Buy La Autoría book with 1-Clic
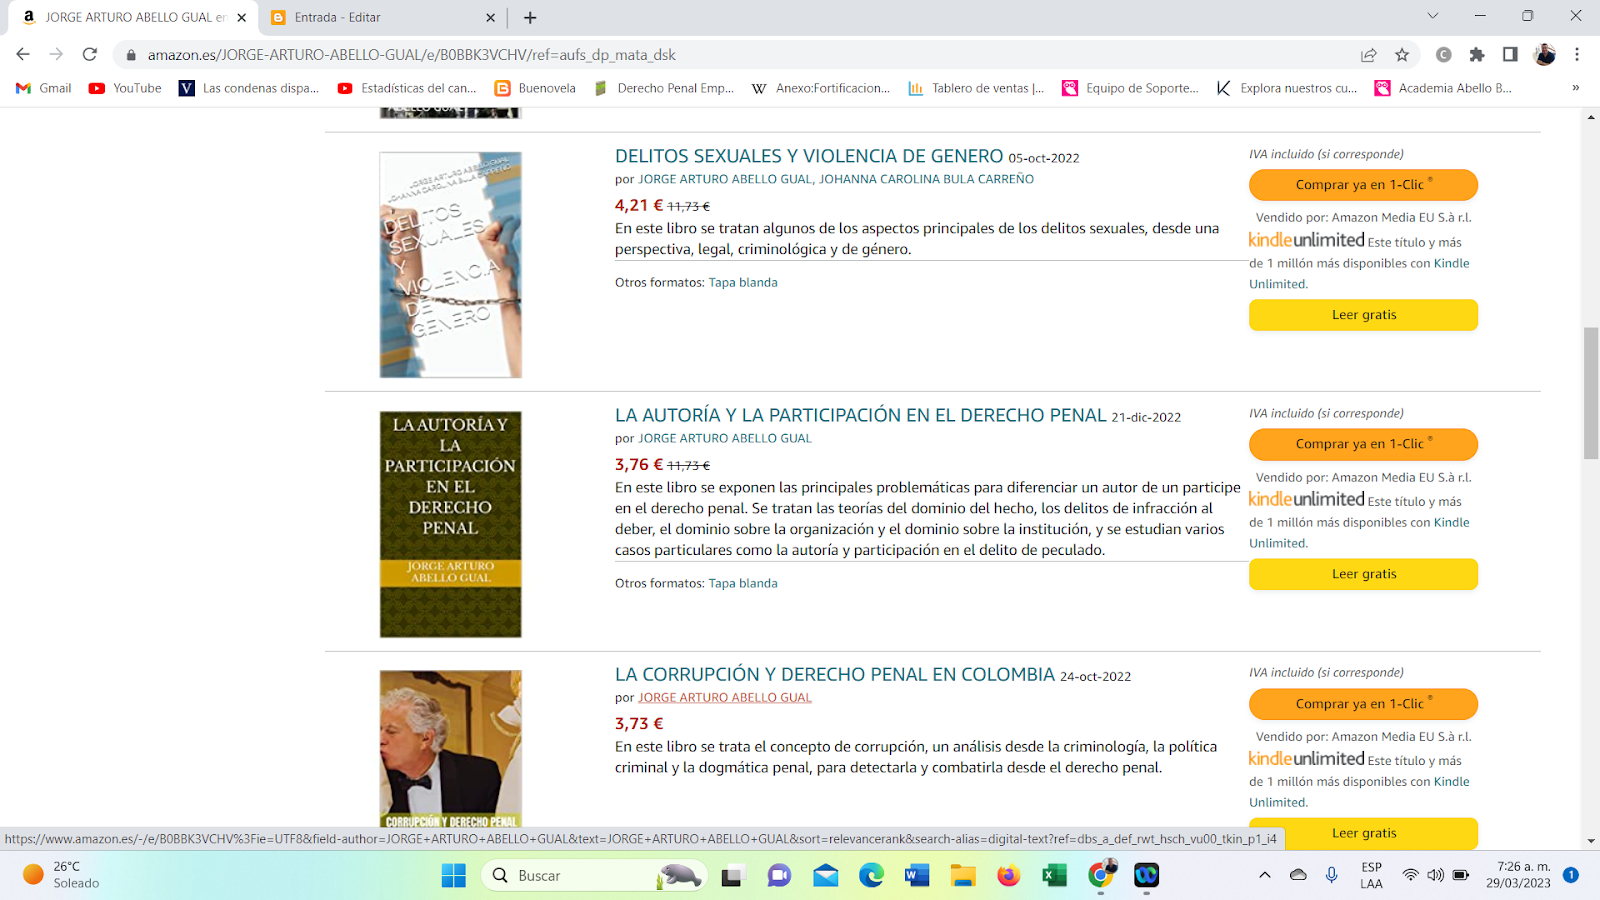Screen dimensions: 1600x900 tap(1363, 443)
